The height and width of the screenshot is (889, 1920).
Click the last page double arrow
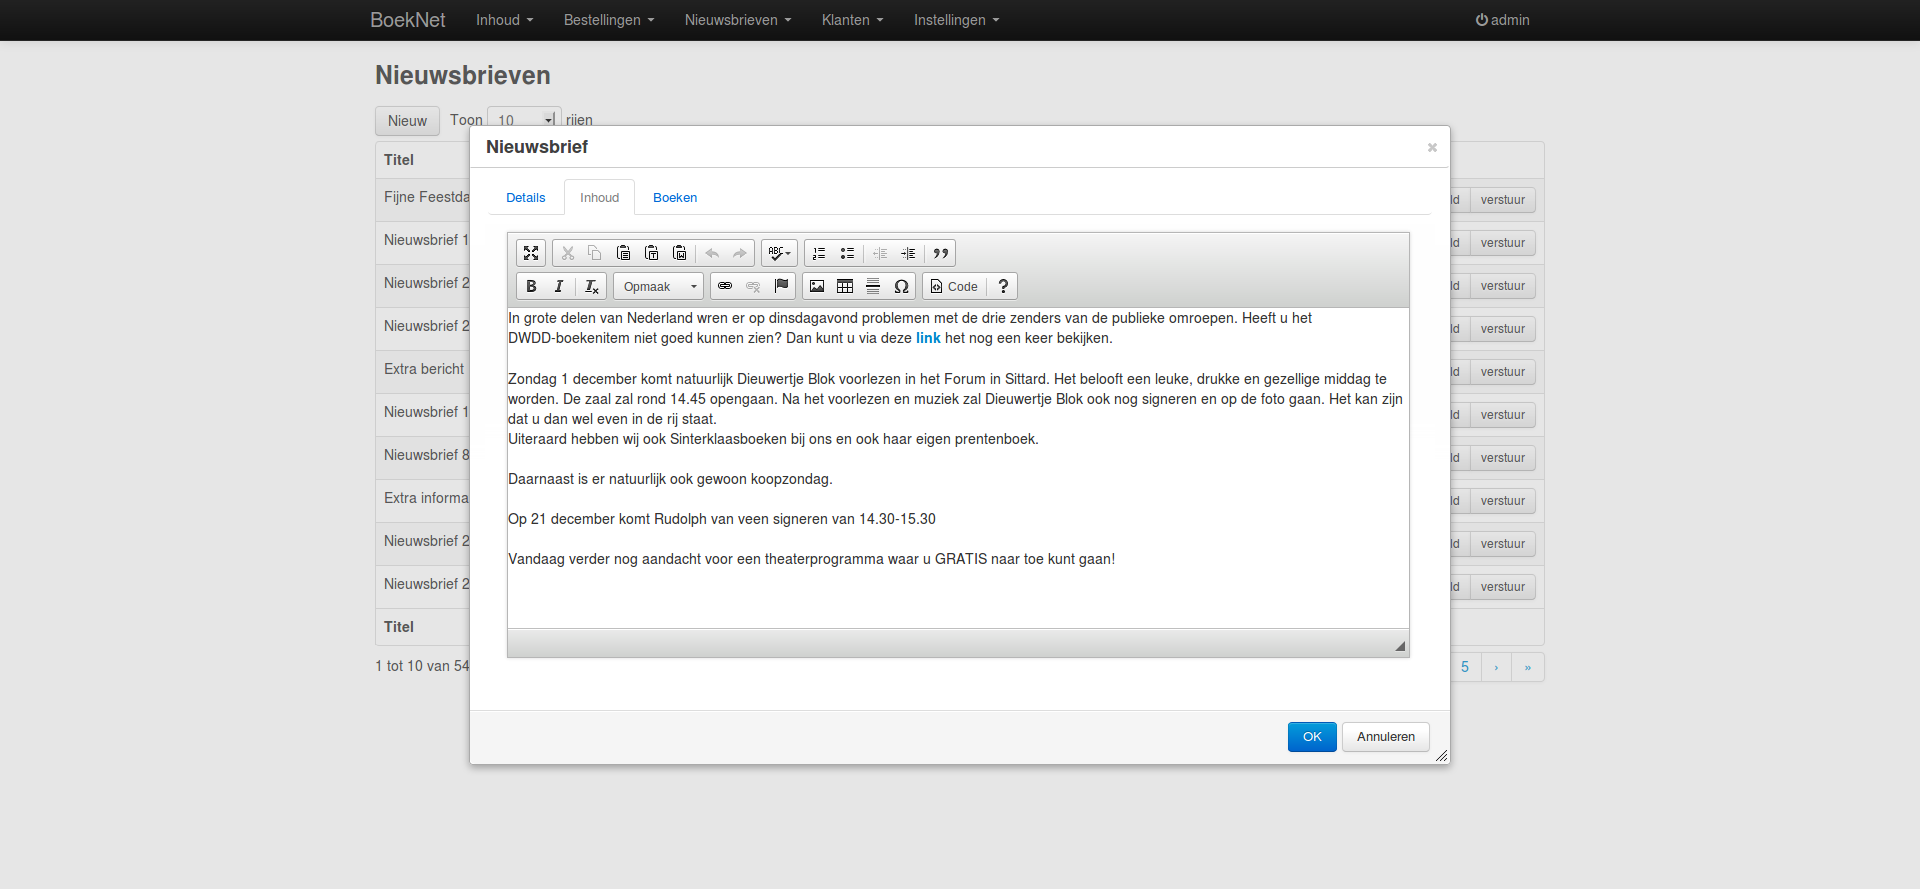click(1528, 667)
